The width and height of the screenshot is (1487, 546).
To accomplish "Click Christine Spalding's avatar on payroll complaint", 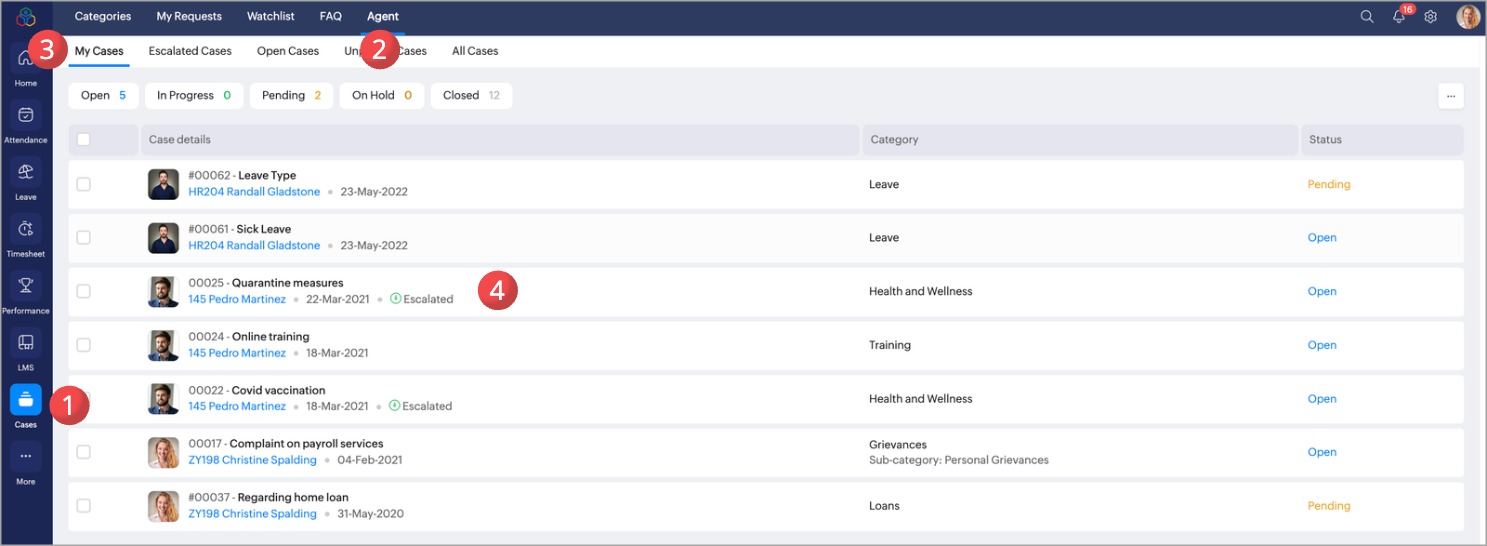I will (163, 452).
